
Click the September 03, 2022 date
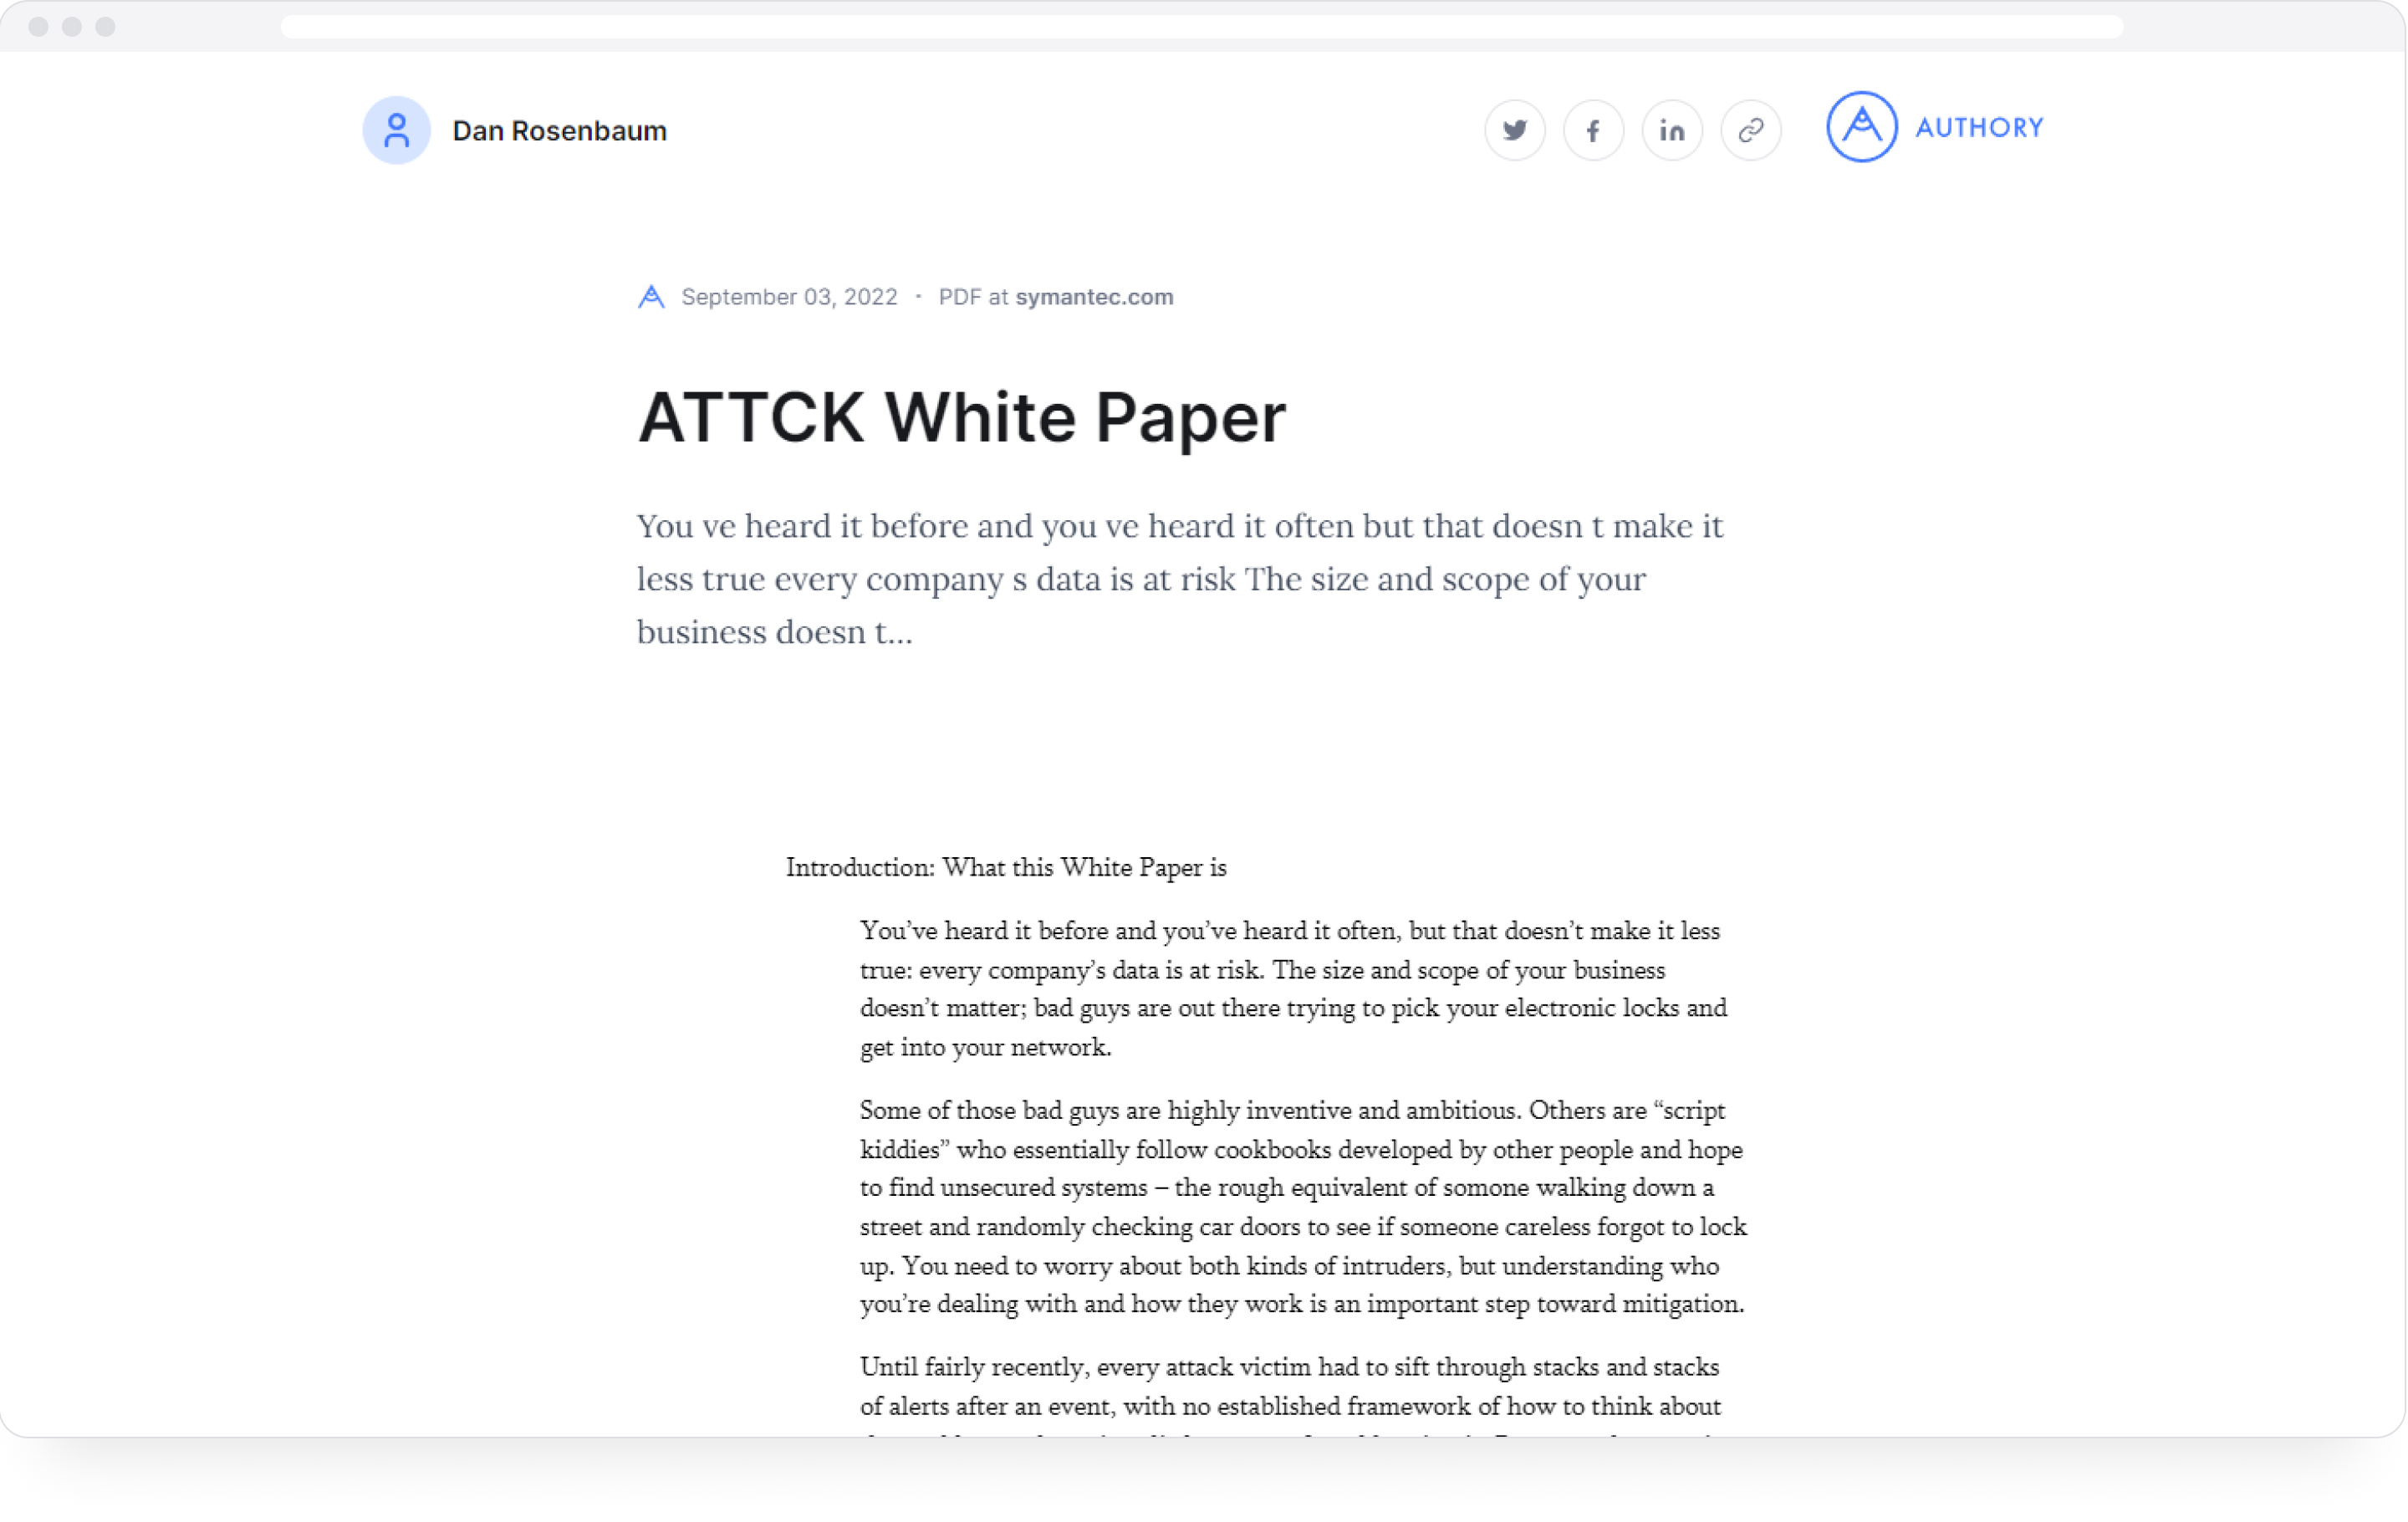[789, 296]
